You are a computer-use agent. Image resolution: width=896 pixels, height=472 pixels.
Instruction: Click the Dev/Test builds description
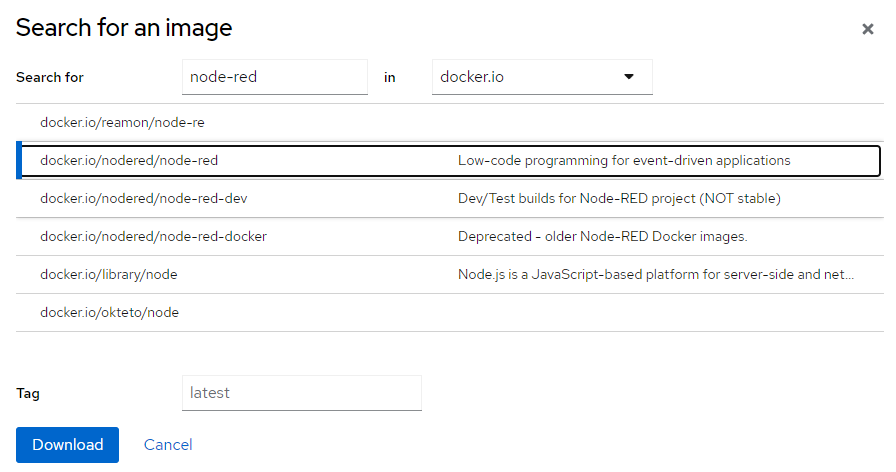[619, 198]
